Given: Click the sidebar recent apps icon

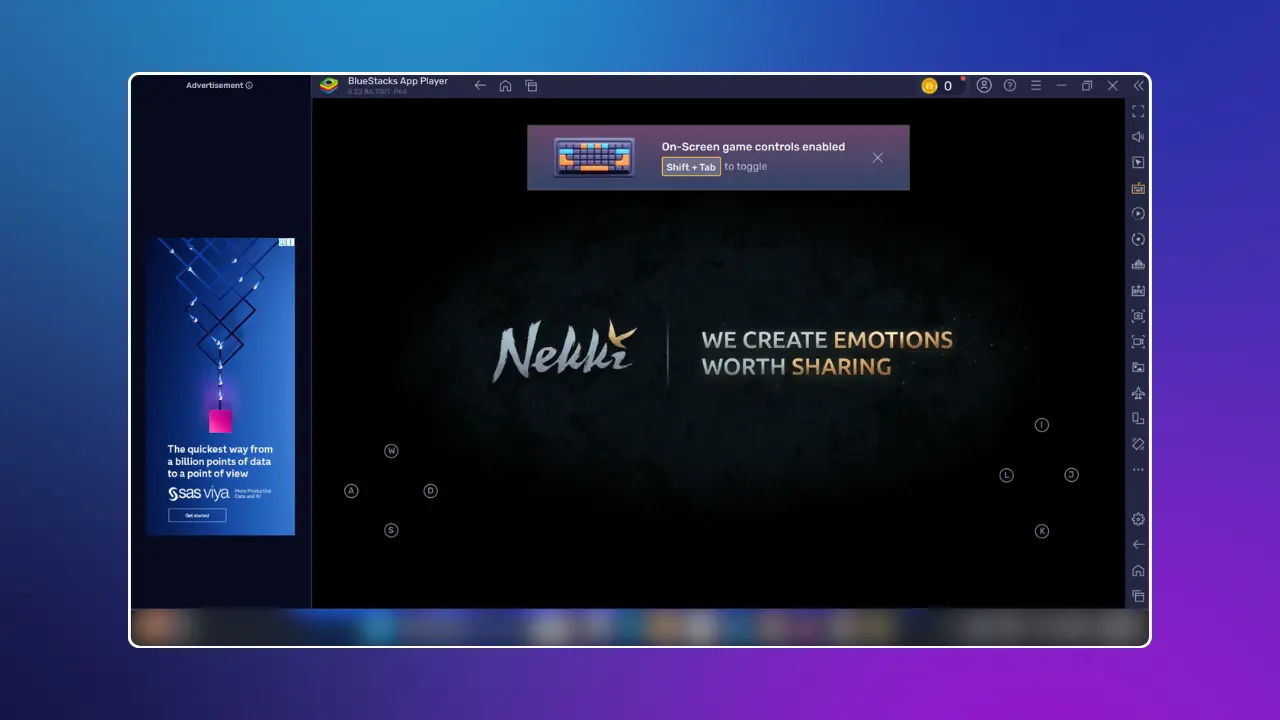Looking at the screenshot, I should coord(1138,596).
